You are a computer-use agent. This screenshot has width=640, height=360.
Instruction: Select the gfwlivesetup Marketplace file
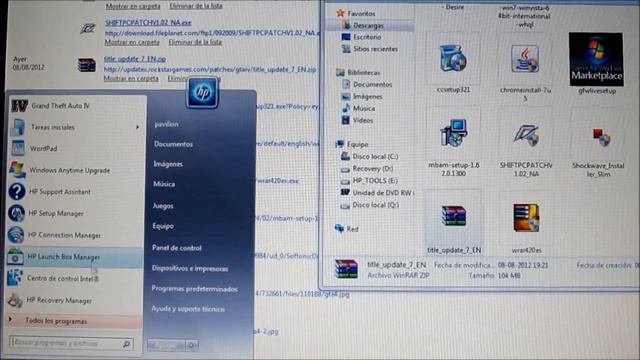pos(596,64)
